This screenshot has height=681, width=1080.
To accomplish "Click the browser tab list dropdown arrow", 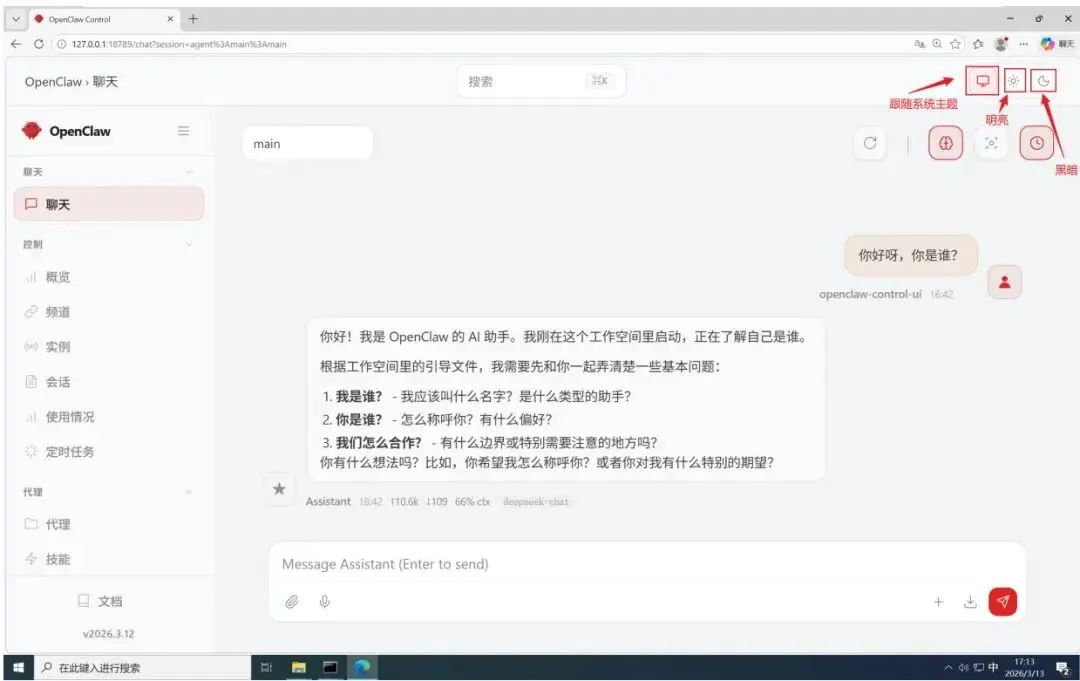I will [x=16, y=19].
